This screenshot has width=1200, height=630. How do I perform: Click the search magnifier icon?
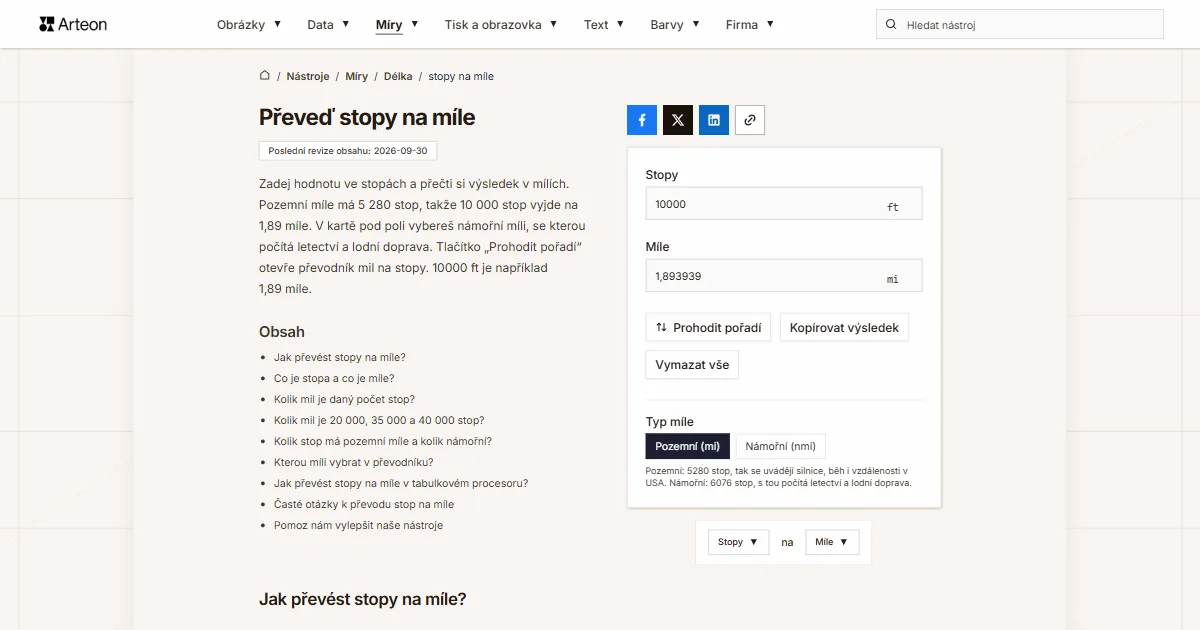pyautogui.click(x=891, y=24)
